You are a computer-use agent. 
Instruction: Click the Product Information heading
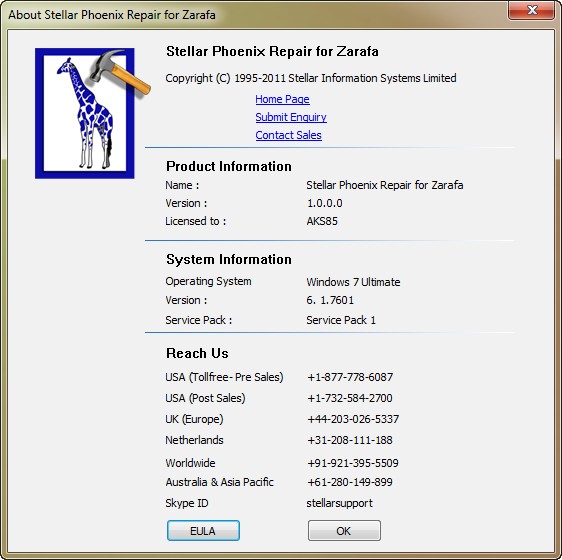point(229,166)
